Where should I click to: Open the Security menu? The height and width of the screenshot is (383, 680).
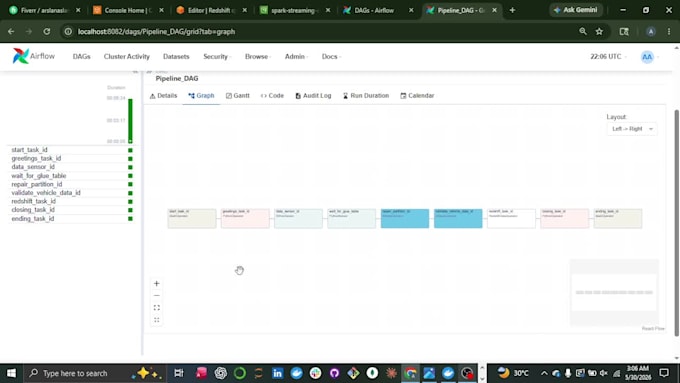tap(216, 56)
